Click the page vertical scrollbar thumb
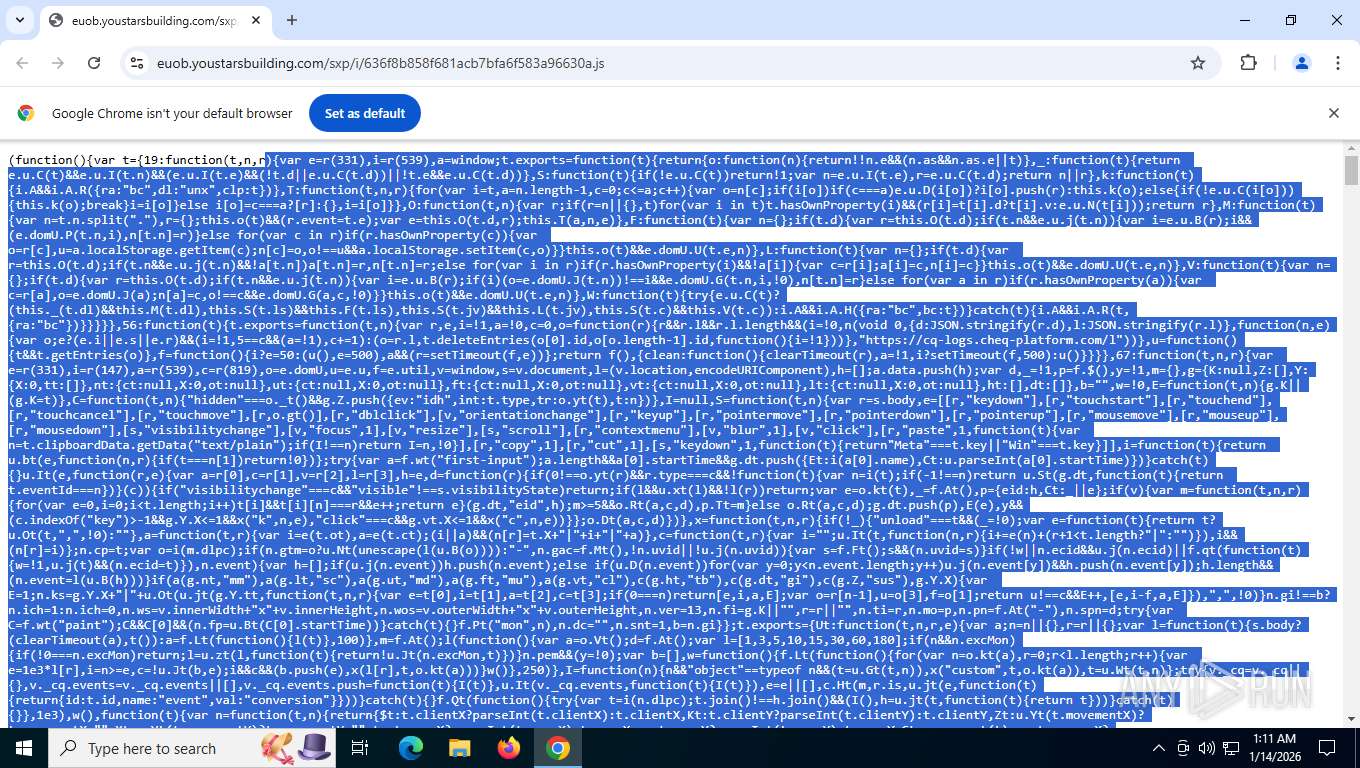 pos(1351,171)
